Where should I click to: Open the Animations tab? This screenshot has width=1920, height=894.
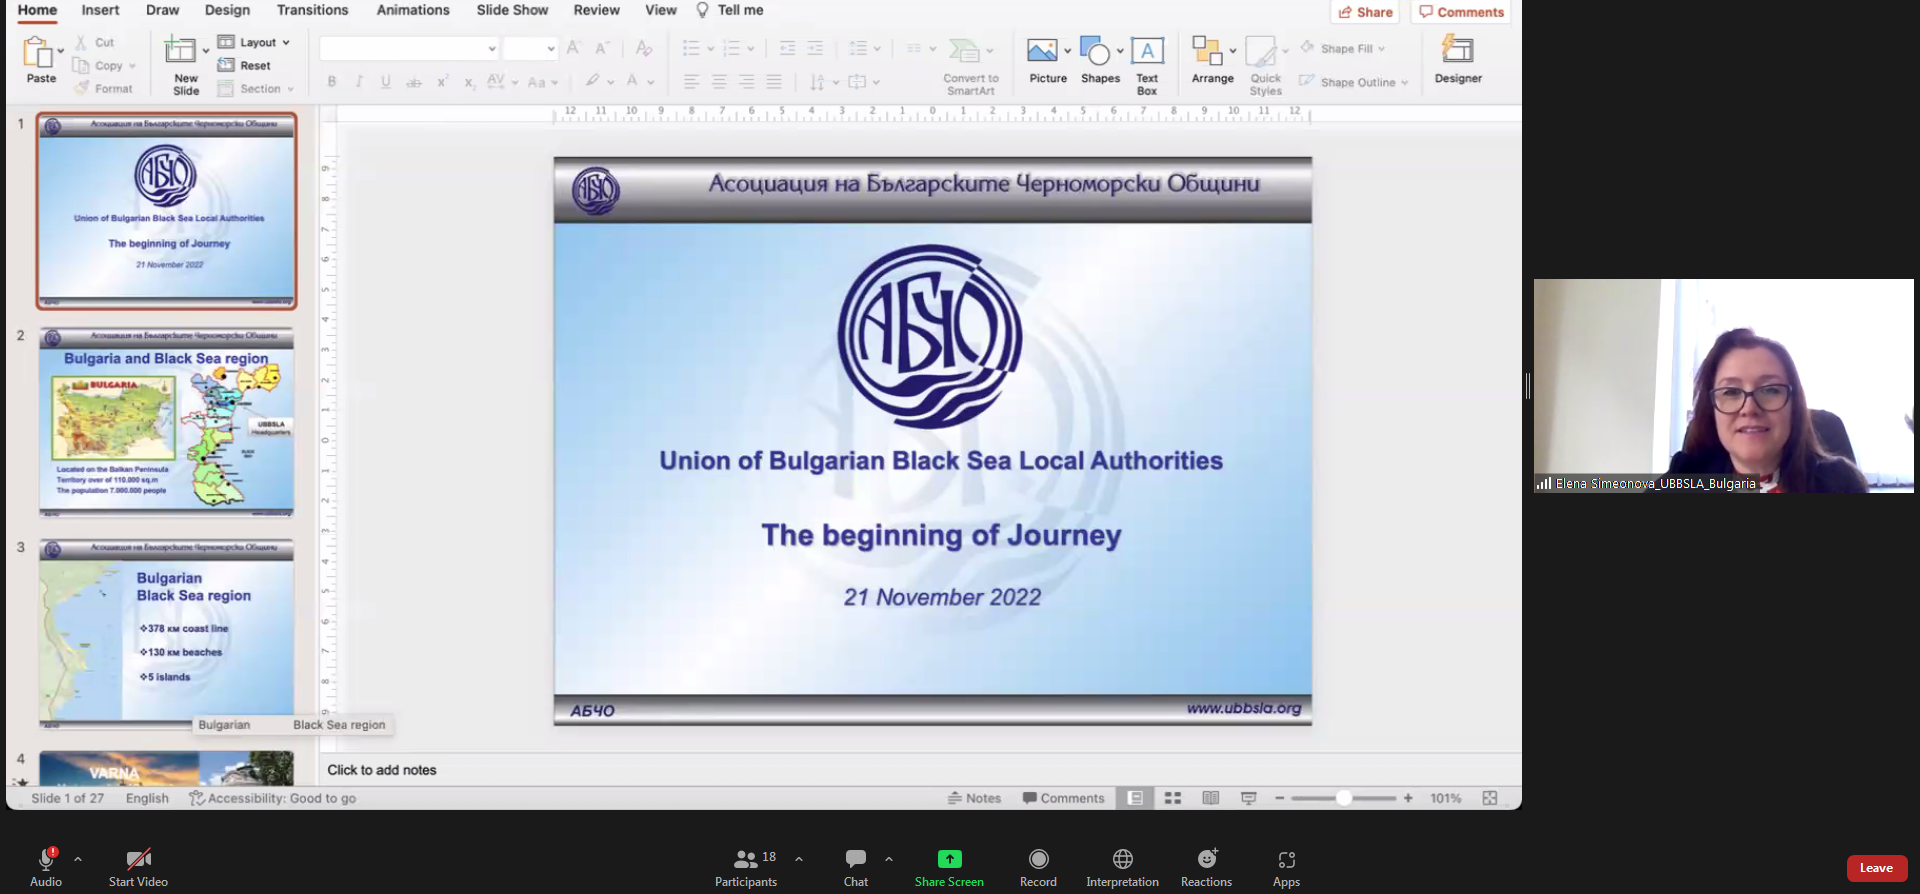click(413, 10)
